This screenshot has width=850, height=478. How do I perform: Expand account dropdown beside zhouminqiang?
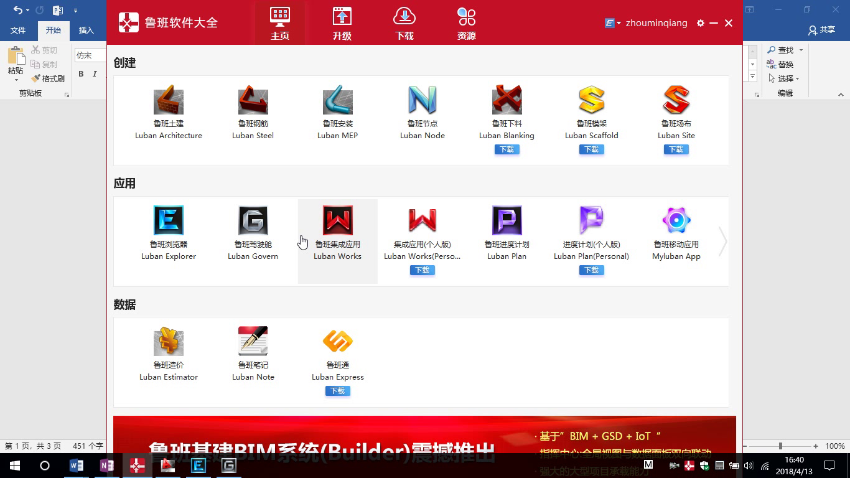[x=619, y=23]
